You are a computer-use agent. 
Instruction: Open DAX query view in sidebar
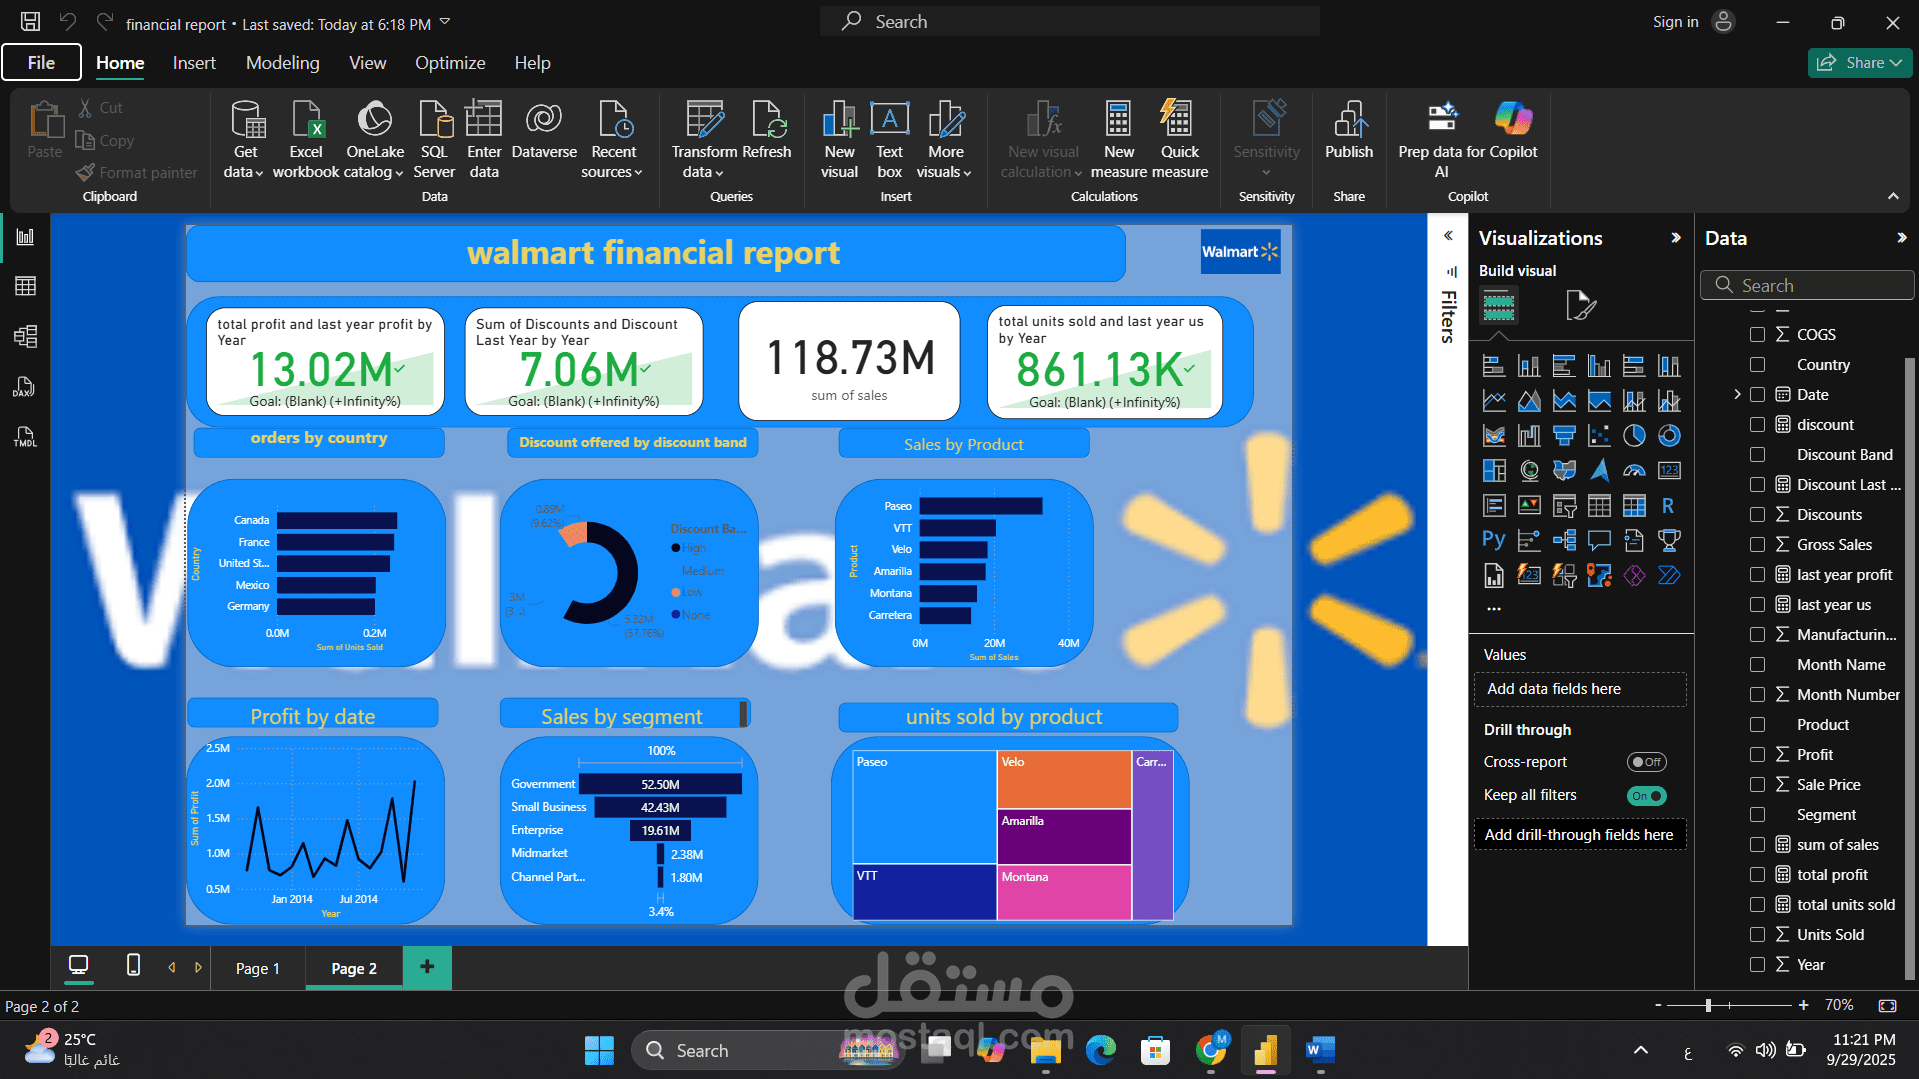click(x=25, y=387)
